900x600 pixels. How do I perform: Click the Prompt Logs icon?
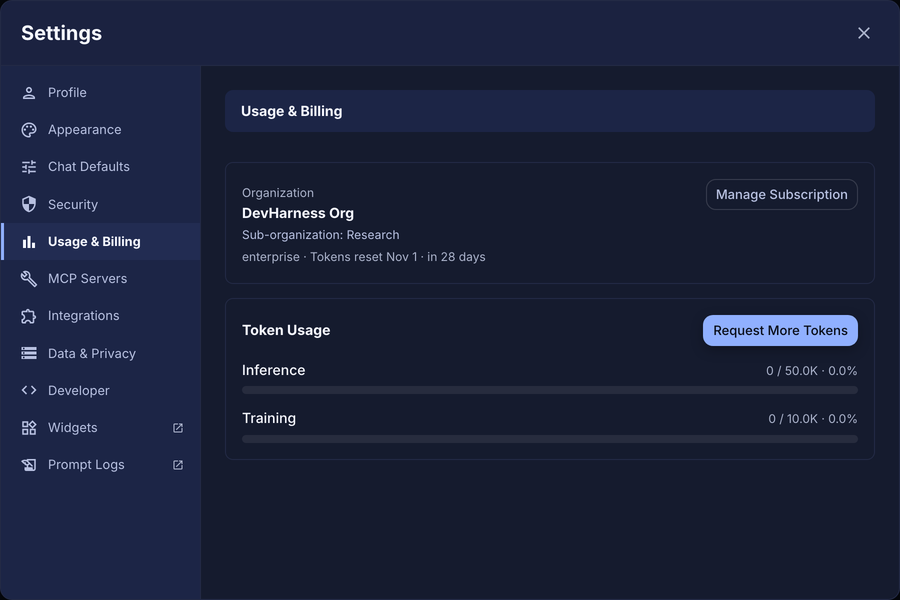29,464
